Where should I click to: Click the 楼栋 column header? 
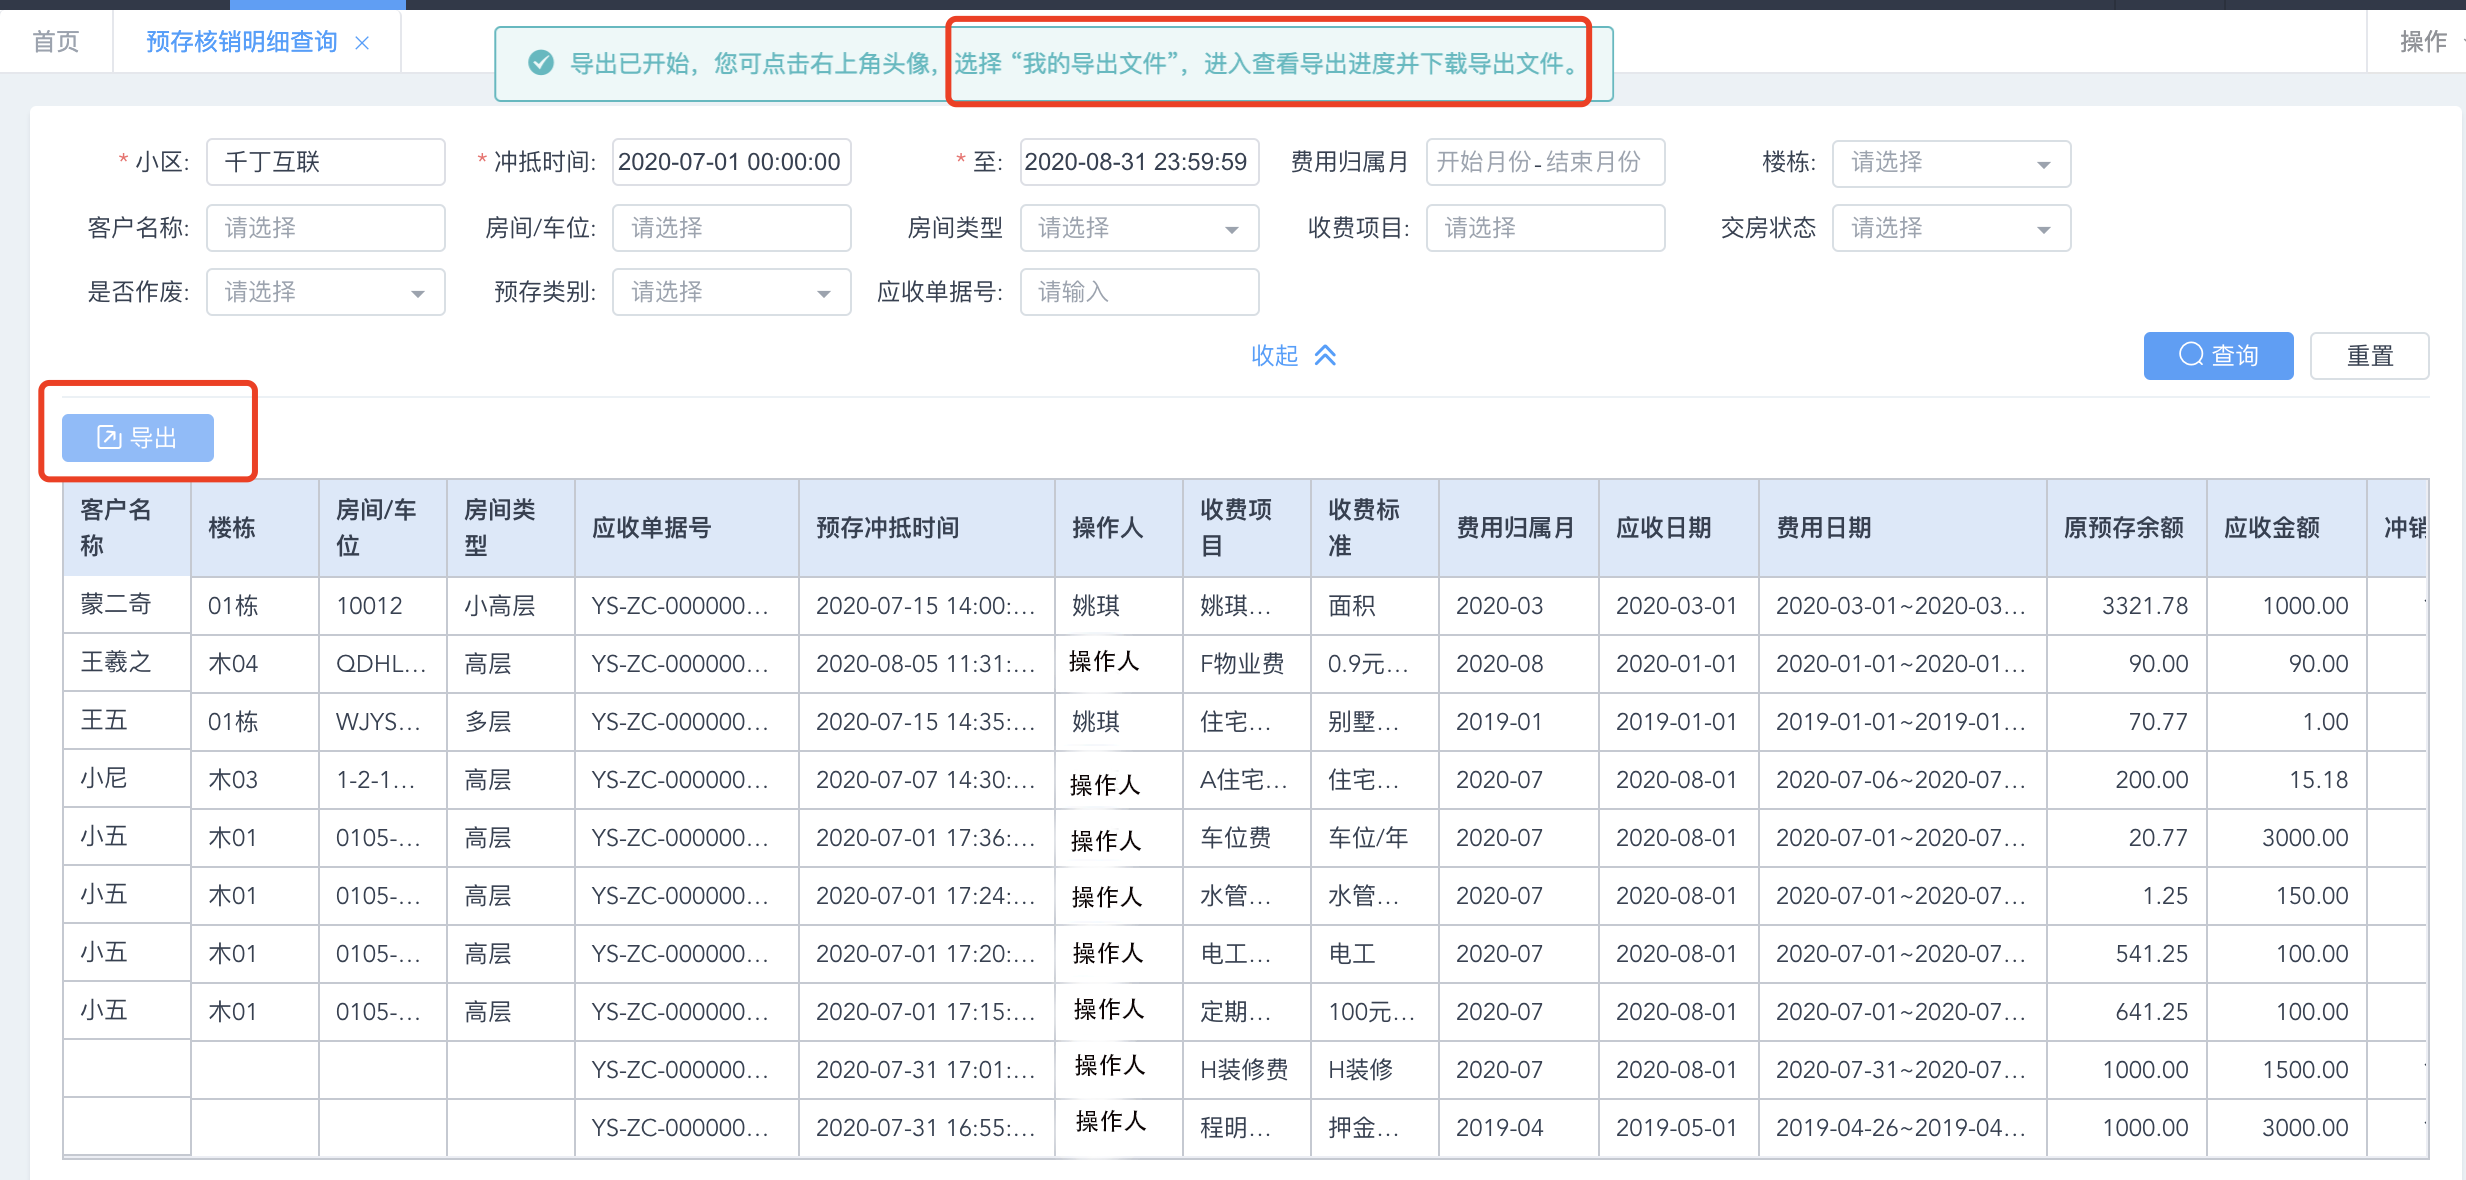[x=255, y=528]
